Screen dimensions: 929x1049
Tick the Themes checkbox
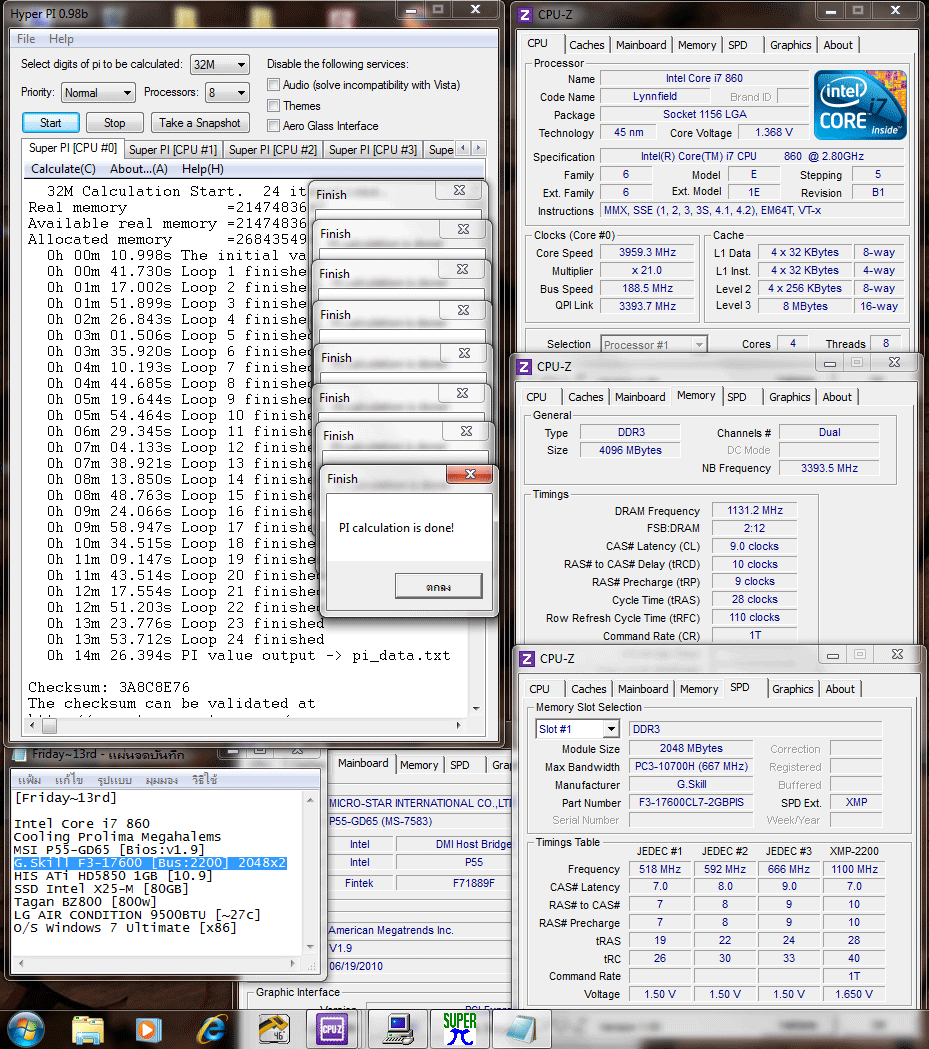click(273, 106)
